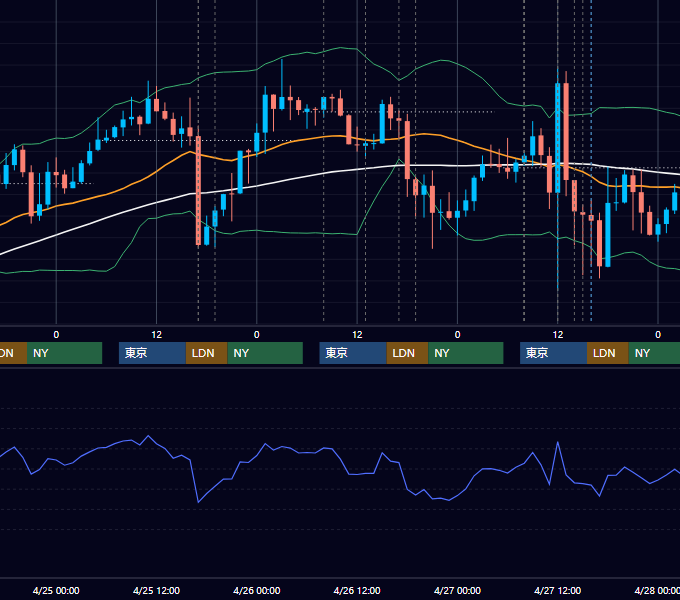
Task: Click NY session block spanning 4/25 00:00
Action: tap(64, 353)
